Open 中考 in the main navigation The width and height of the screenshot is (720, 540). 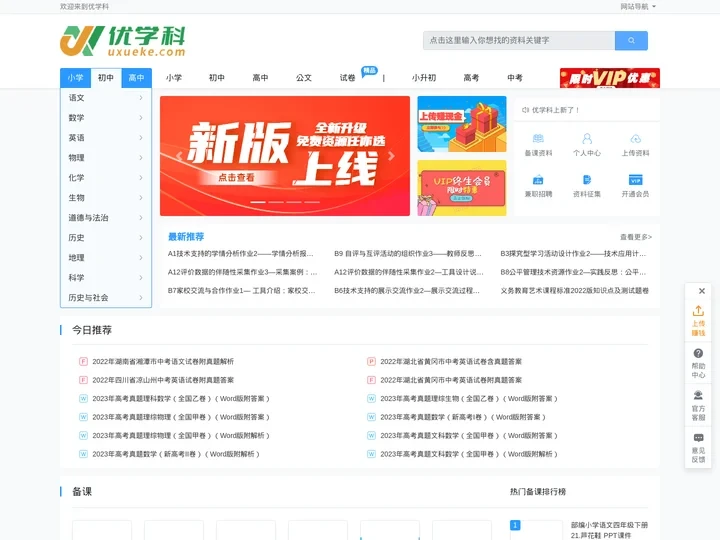pyautogui.click(x=515, y=78)
